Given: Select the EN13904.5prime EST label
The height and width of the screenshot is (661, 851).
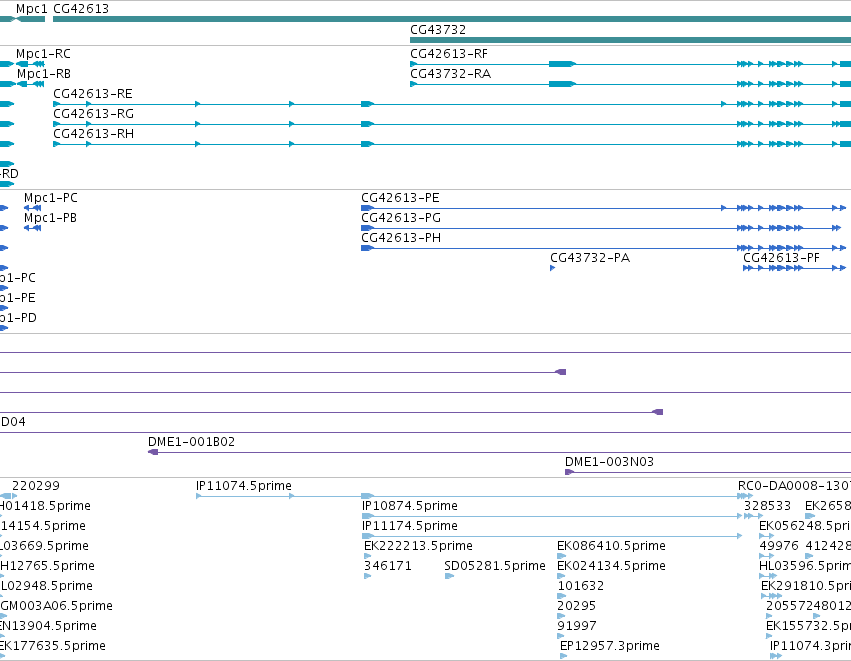Looking at the screenshot, I should point(48,626).
